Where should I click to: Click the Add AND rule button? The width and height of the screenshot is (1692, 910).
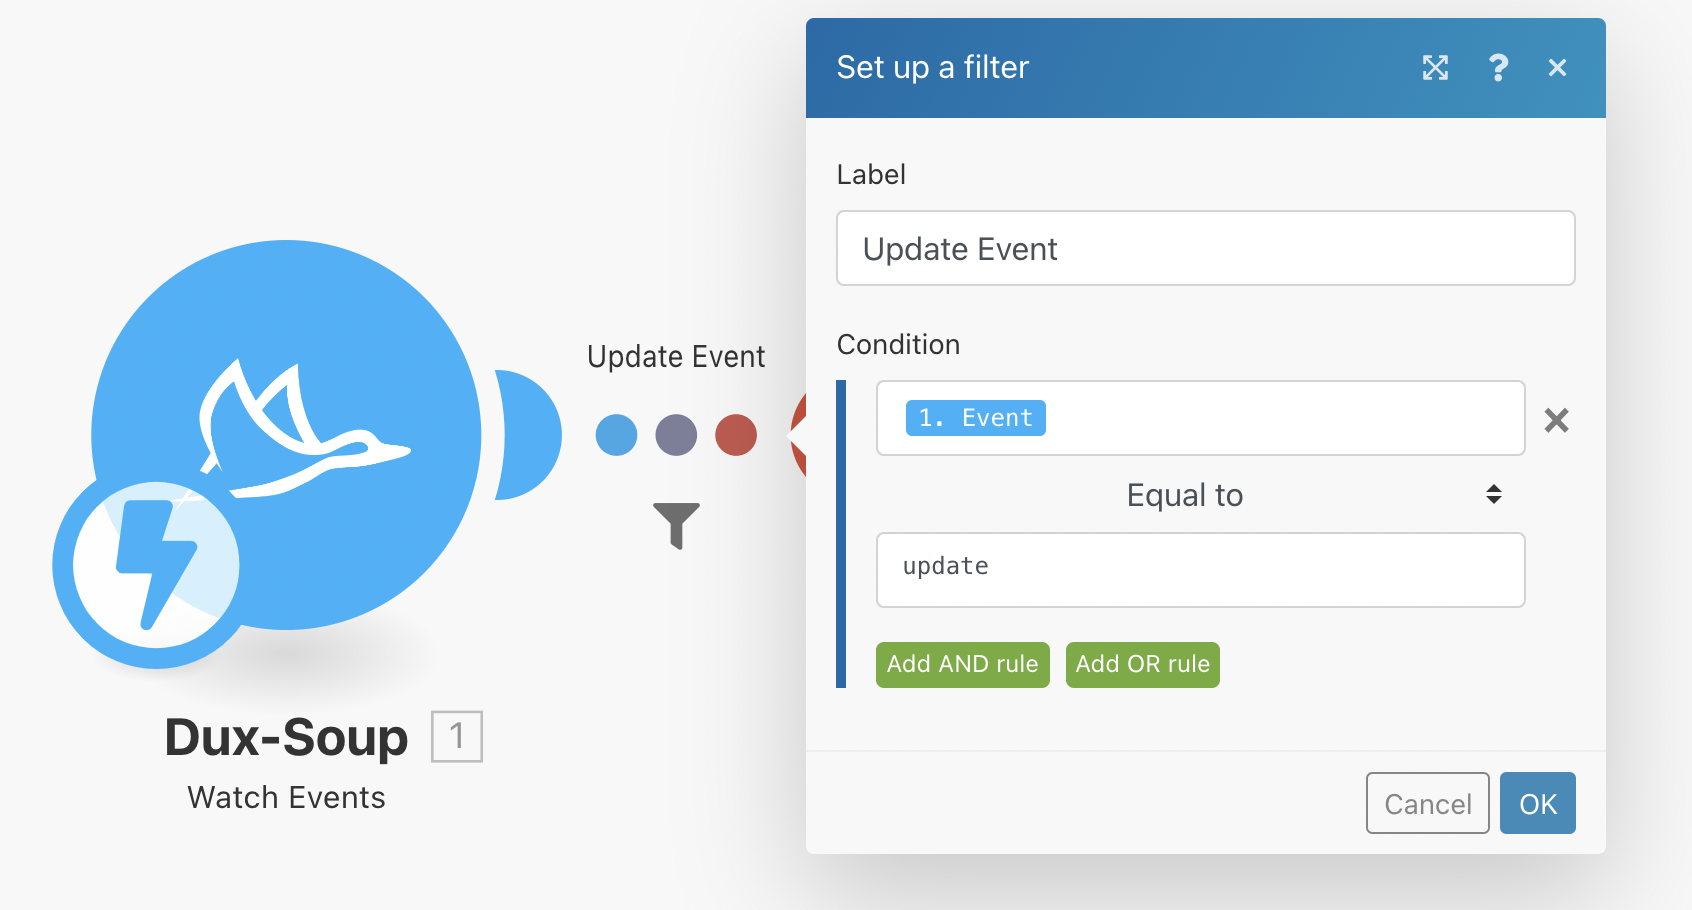(x=962, y=665)
